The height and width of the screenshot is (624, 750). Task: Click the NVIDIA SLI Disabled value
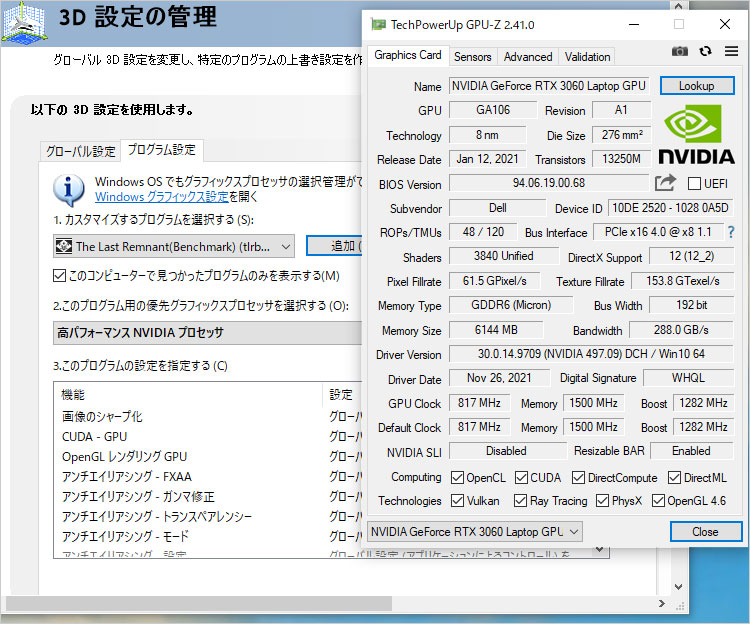tap(506, 451)
